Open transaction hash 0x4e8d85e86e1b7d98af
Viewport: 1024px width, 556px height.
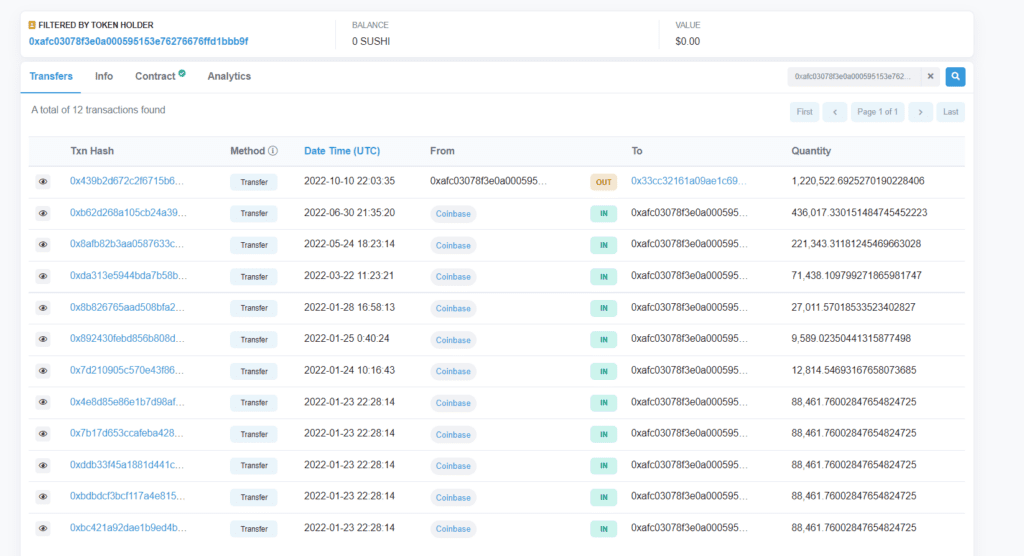click(127, 402)
